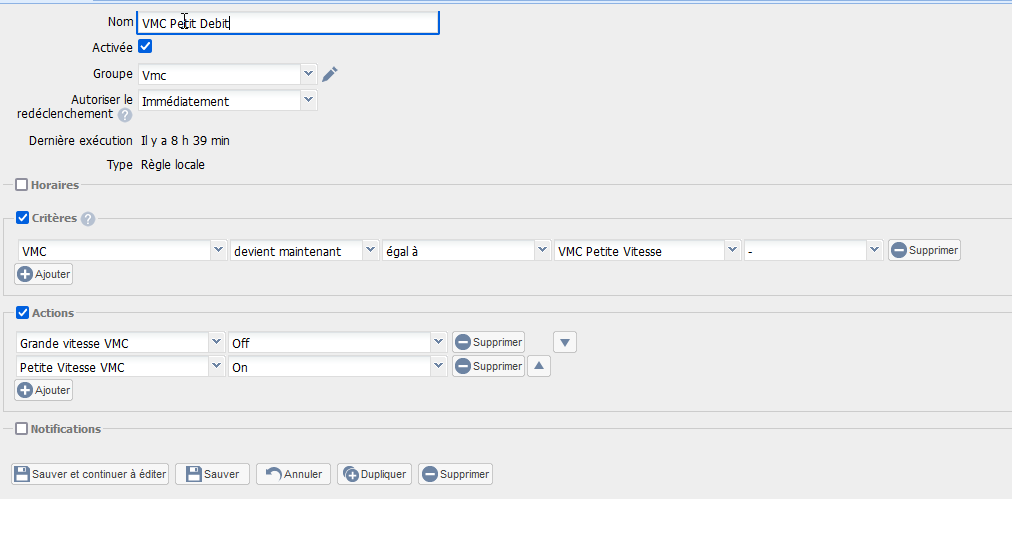Delete the Grande vitesse VMC action row

coord(488,342)
